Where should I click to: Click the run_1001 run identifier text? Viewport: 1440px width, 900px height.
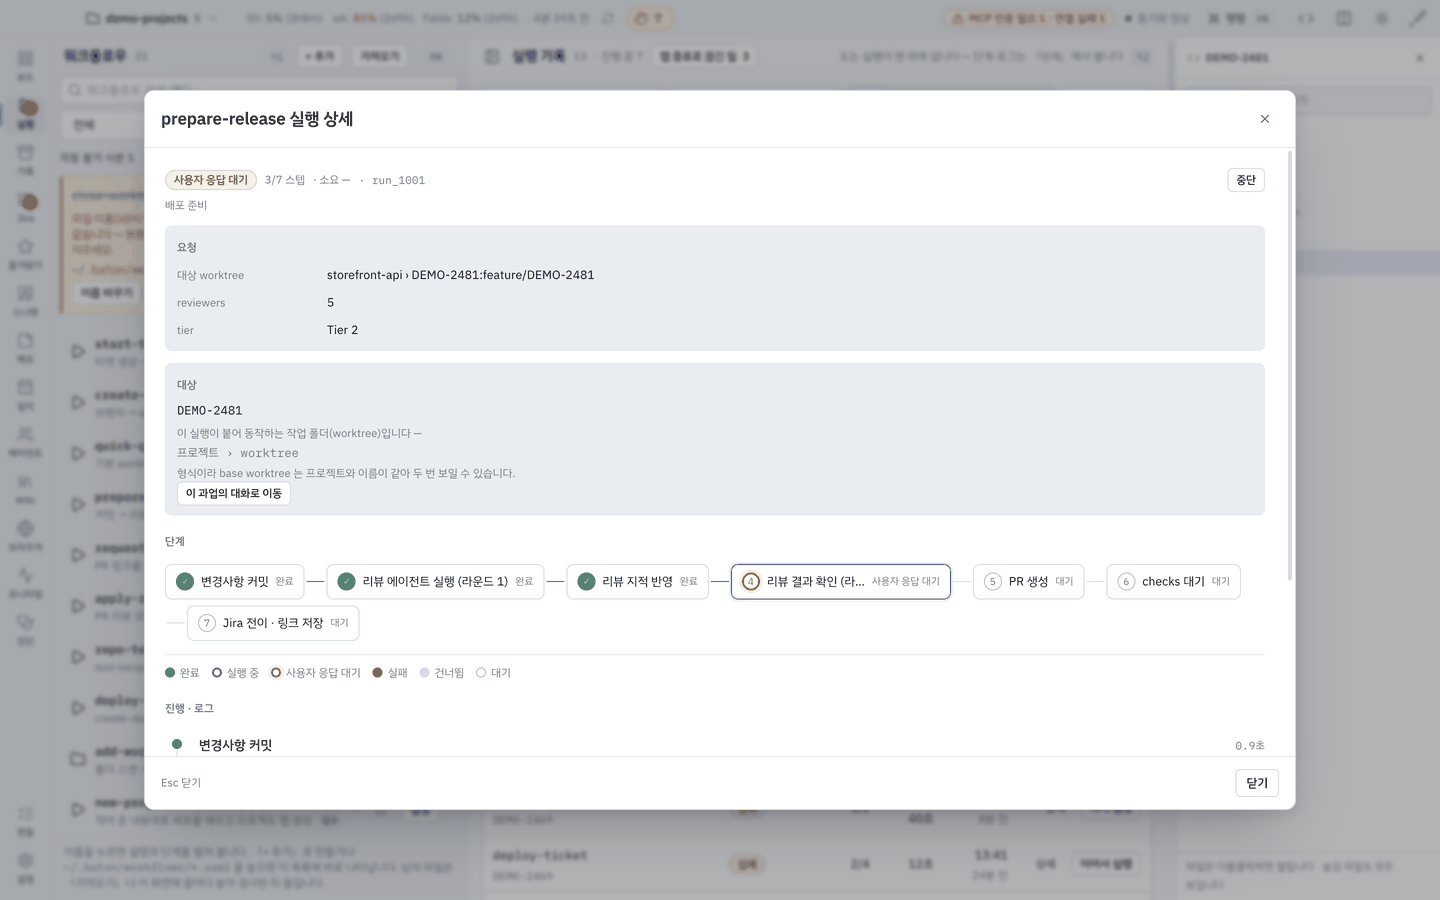tap(398, 181)
